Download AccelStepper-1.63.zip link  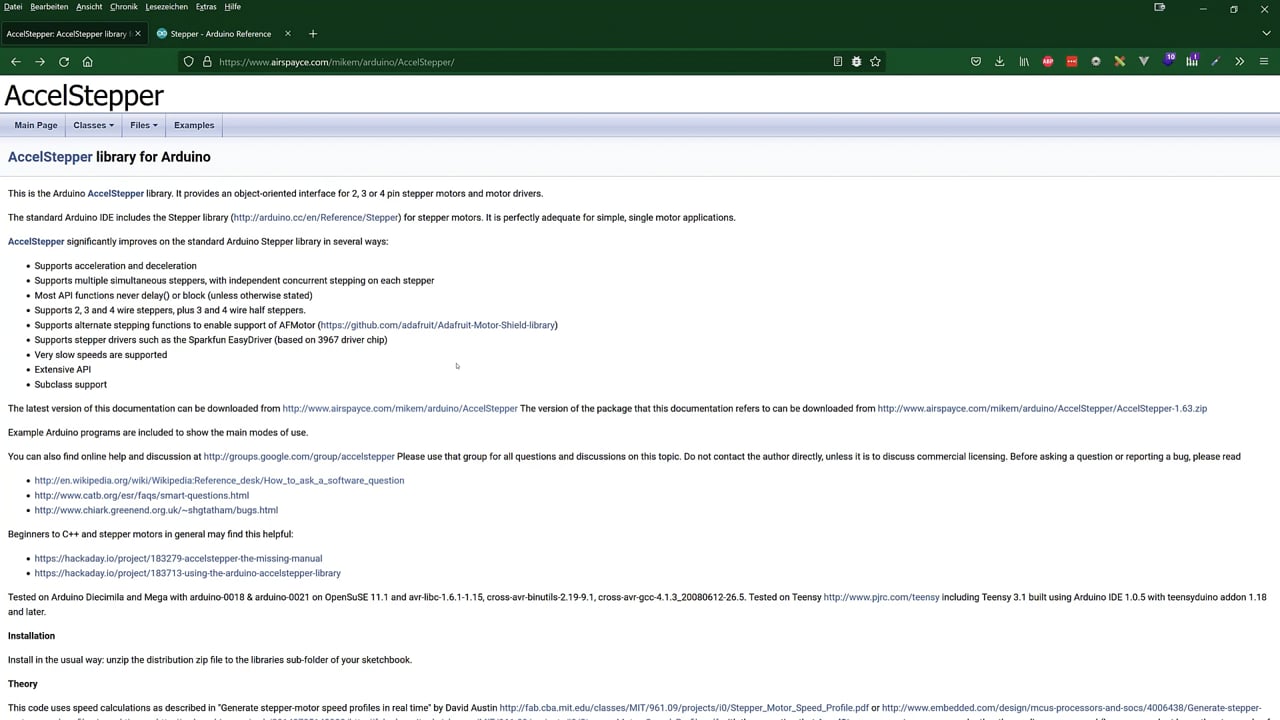click(x=1042, y=409)
